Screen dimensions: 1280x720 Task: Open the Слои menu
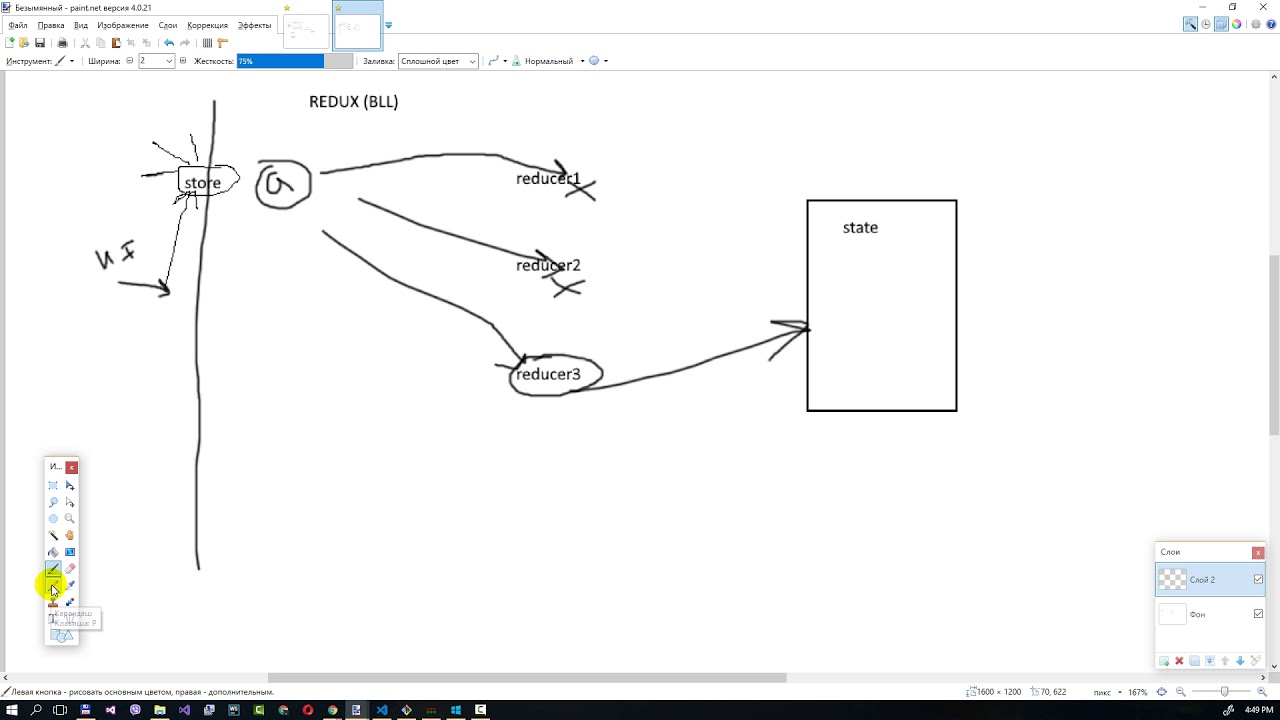[x=168, y=25]
